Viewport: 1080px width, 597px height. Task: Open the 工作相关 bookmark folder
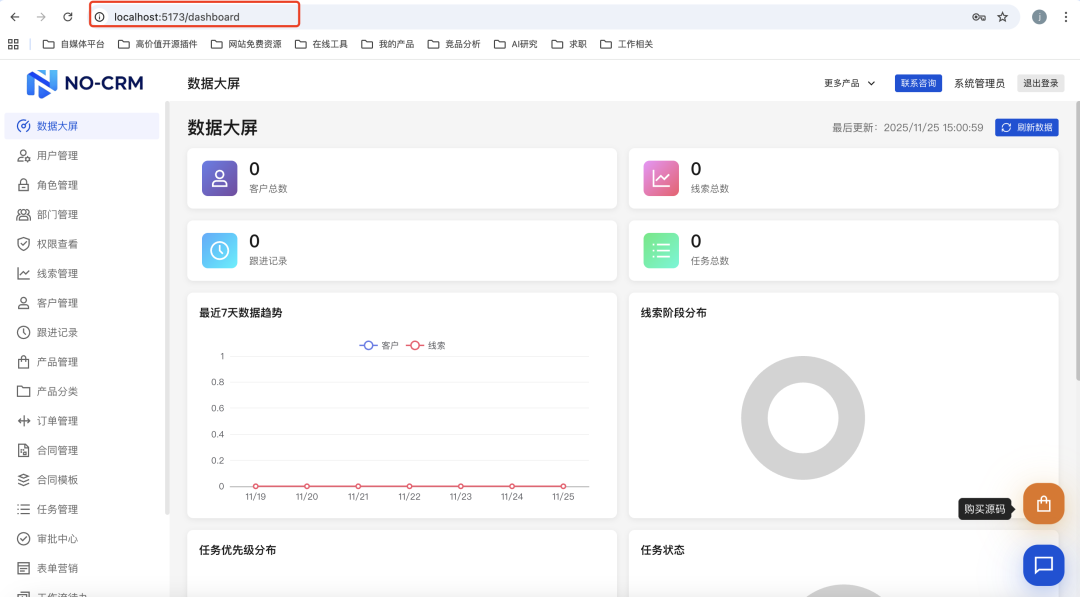627,44
